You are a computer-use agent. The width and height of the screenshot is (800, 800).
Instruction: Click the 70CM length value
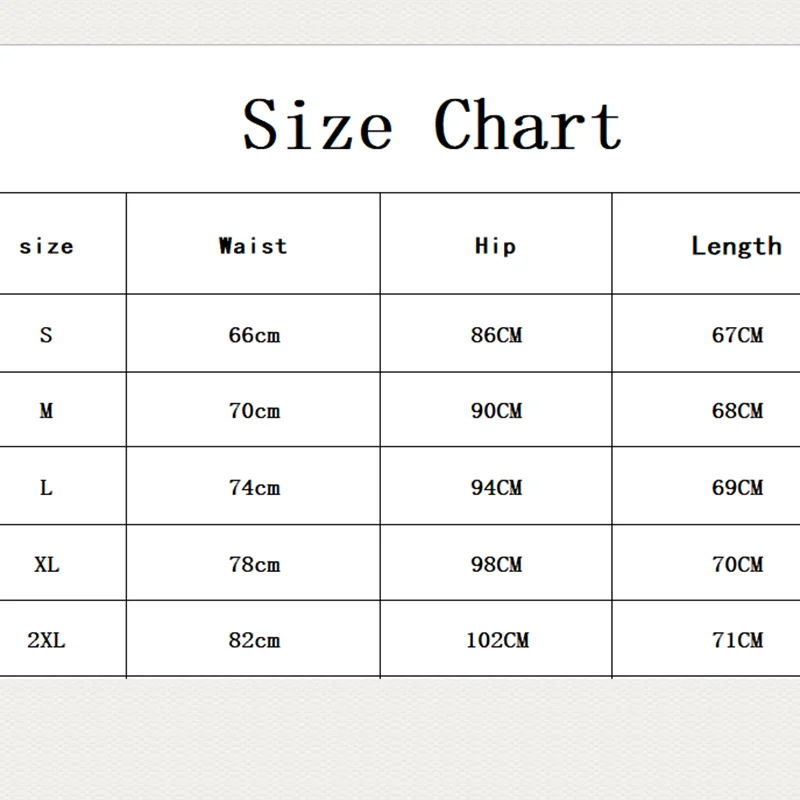[737, 564]
